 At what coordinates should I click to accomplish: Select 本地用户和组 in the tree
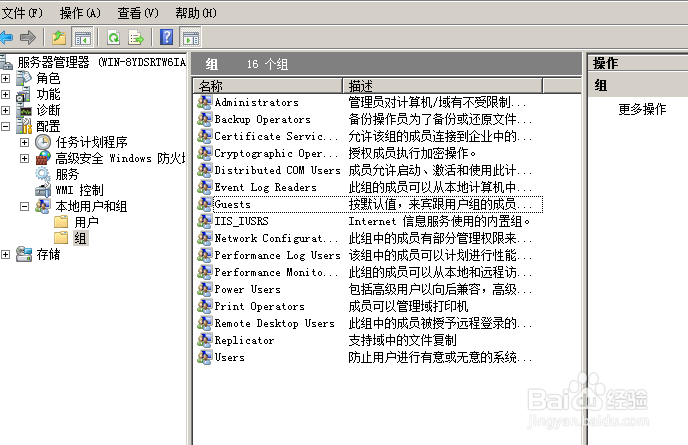tap(91, 206)
